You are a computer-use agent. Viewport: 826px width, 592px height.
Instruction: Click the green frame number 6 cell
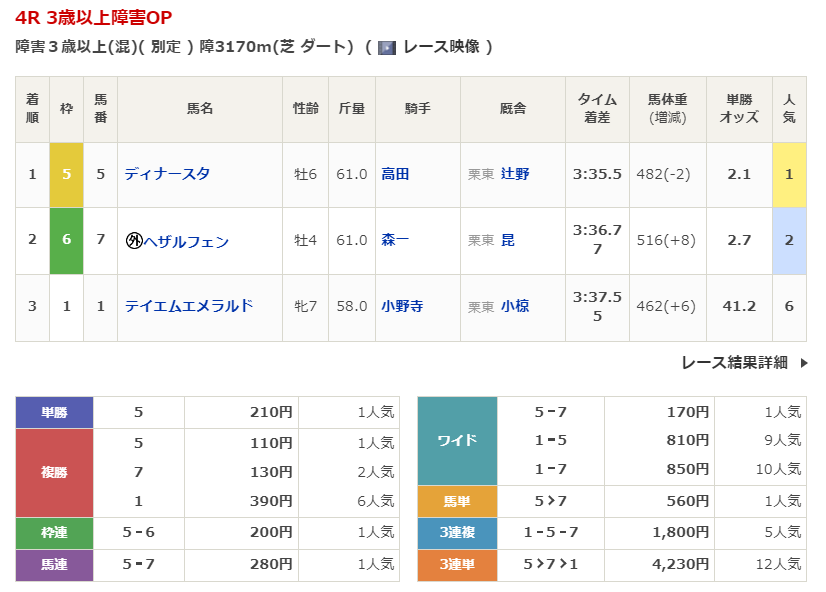[67, 241]
